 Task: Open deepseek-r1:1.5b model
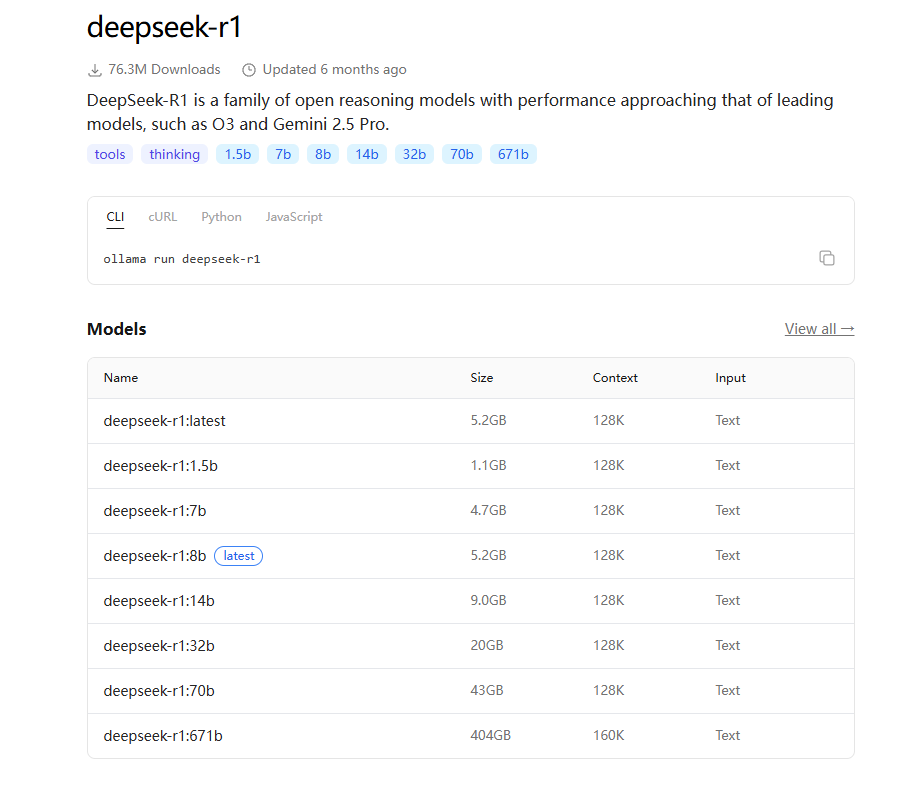tap(160, 466)
